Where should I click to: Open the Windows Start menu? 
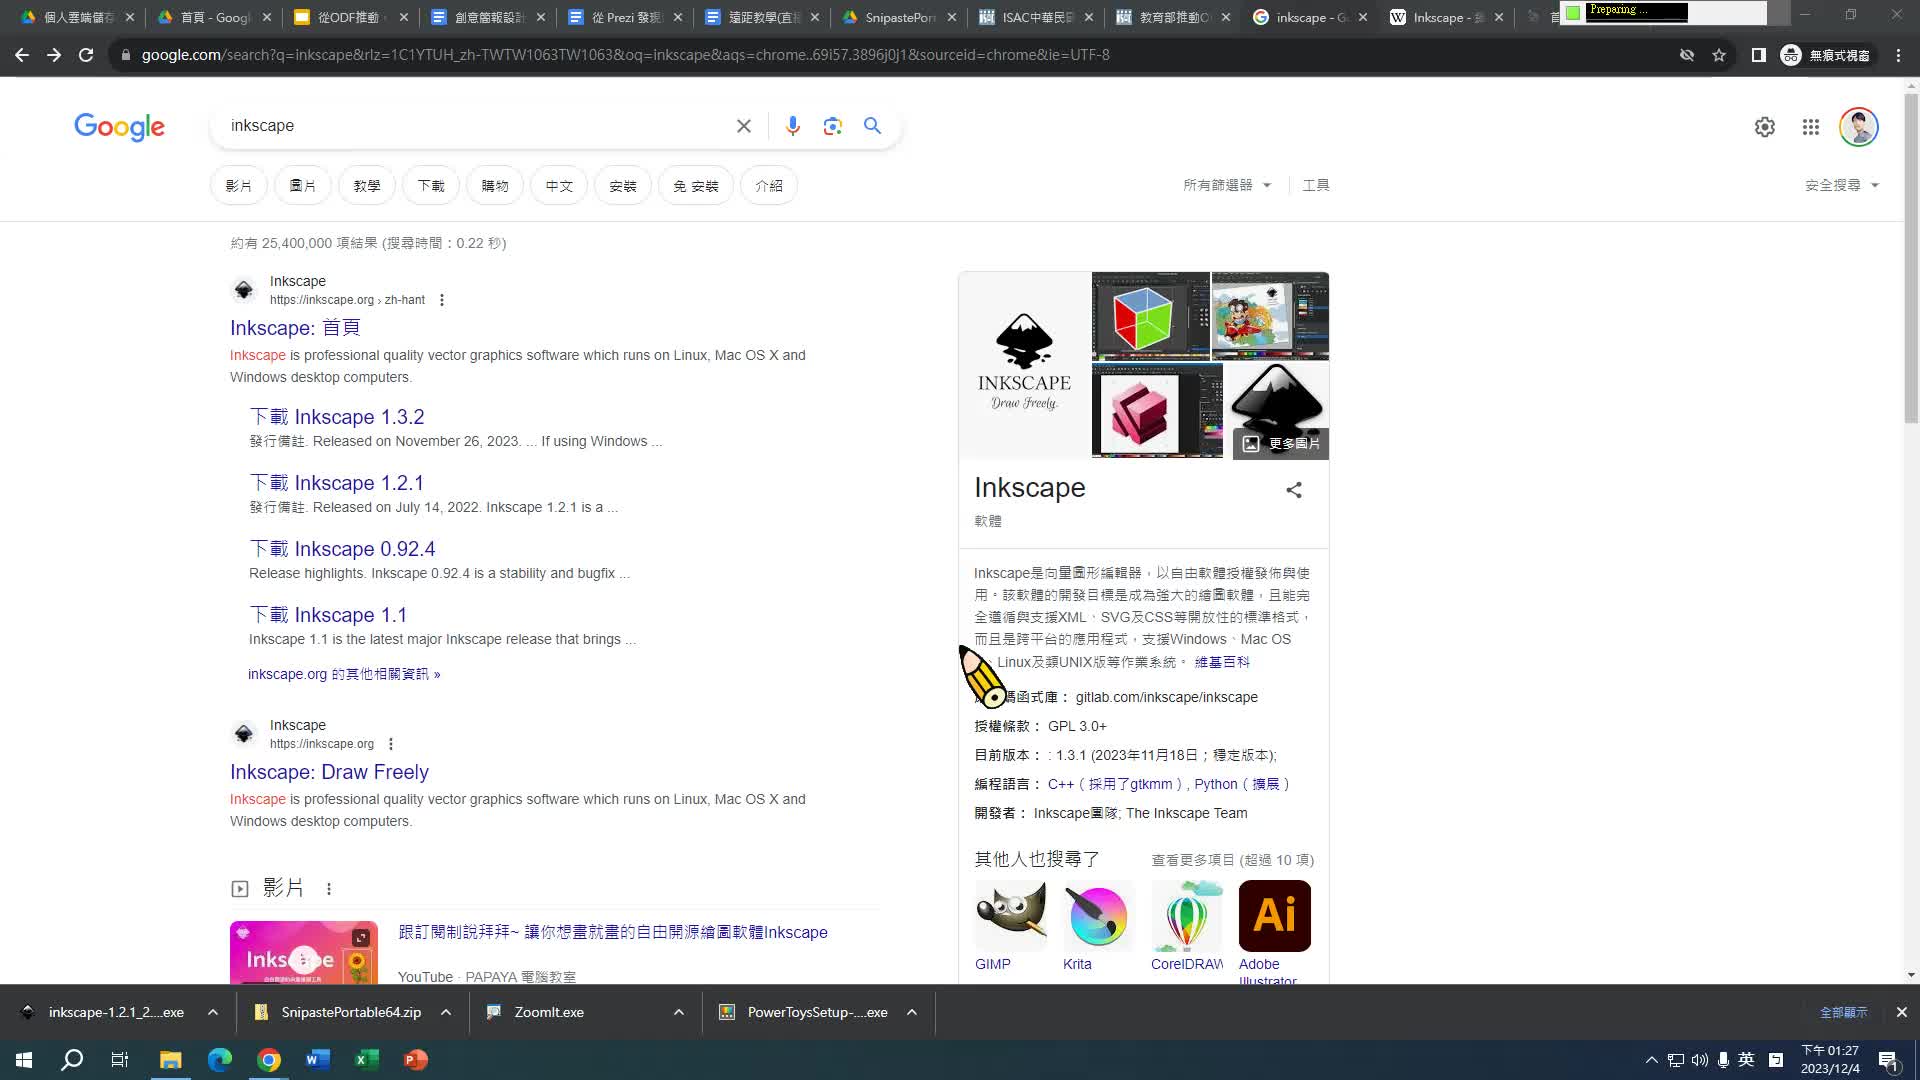(24, 1060)
